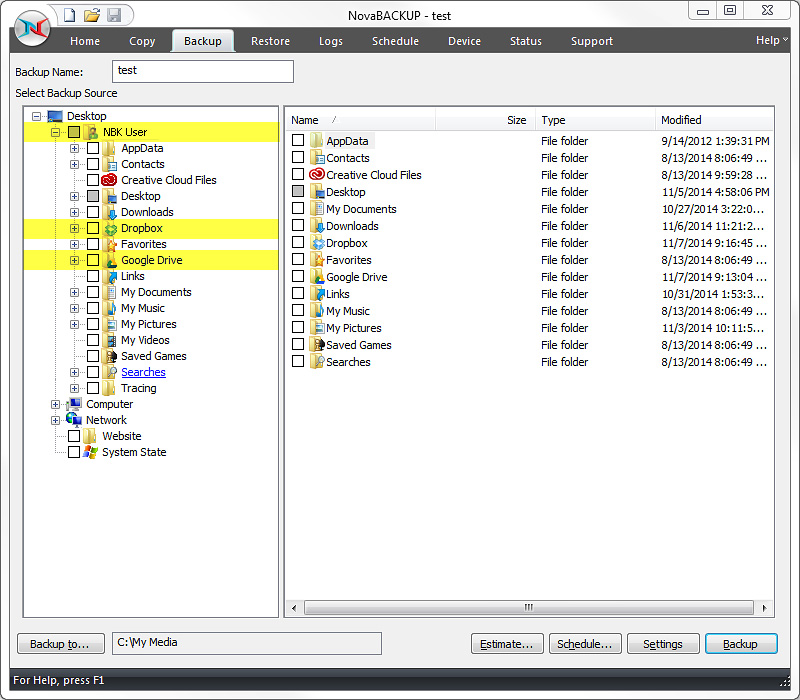Click the Links icon in file list
Screen dimensions: 800x700
click(x=317, y=294)
